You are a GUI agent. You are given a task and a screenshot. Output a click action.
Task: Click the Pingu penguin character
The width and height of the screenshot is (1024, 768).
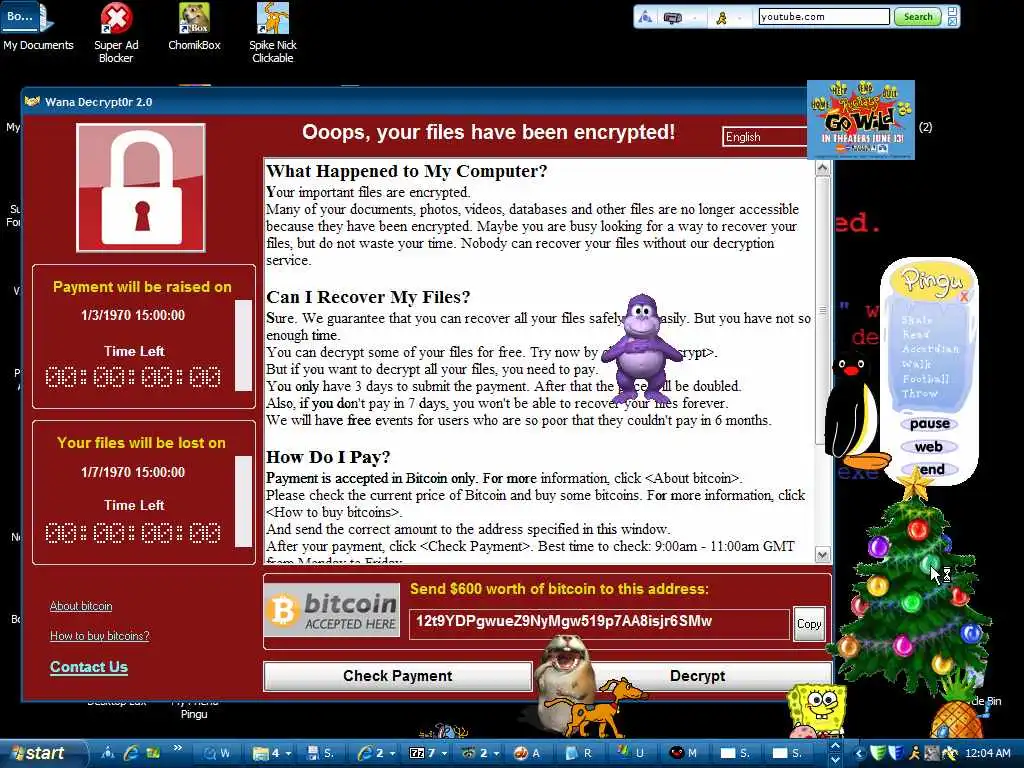856,409
